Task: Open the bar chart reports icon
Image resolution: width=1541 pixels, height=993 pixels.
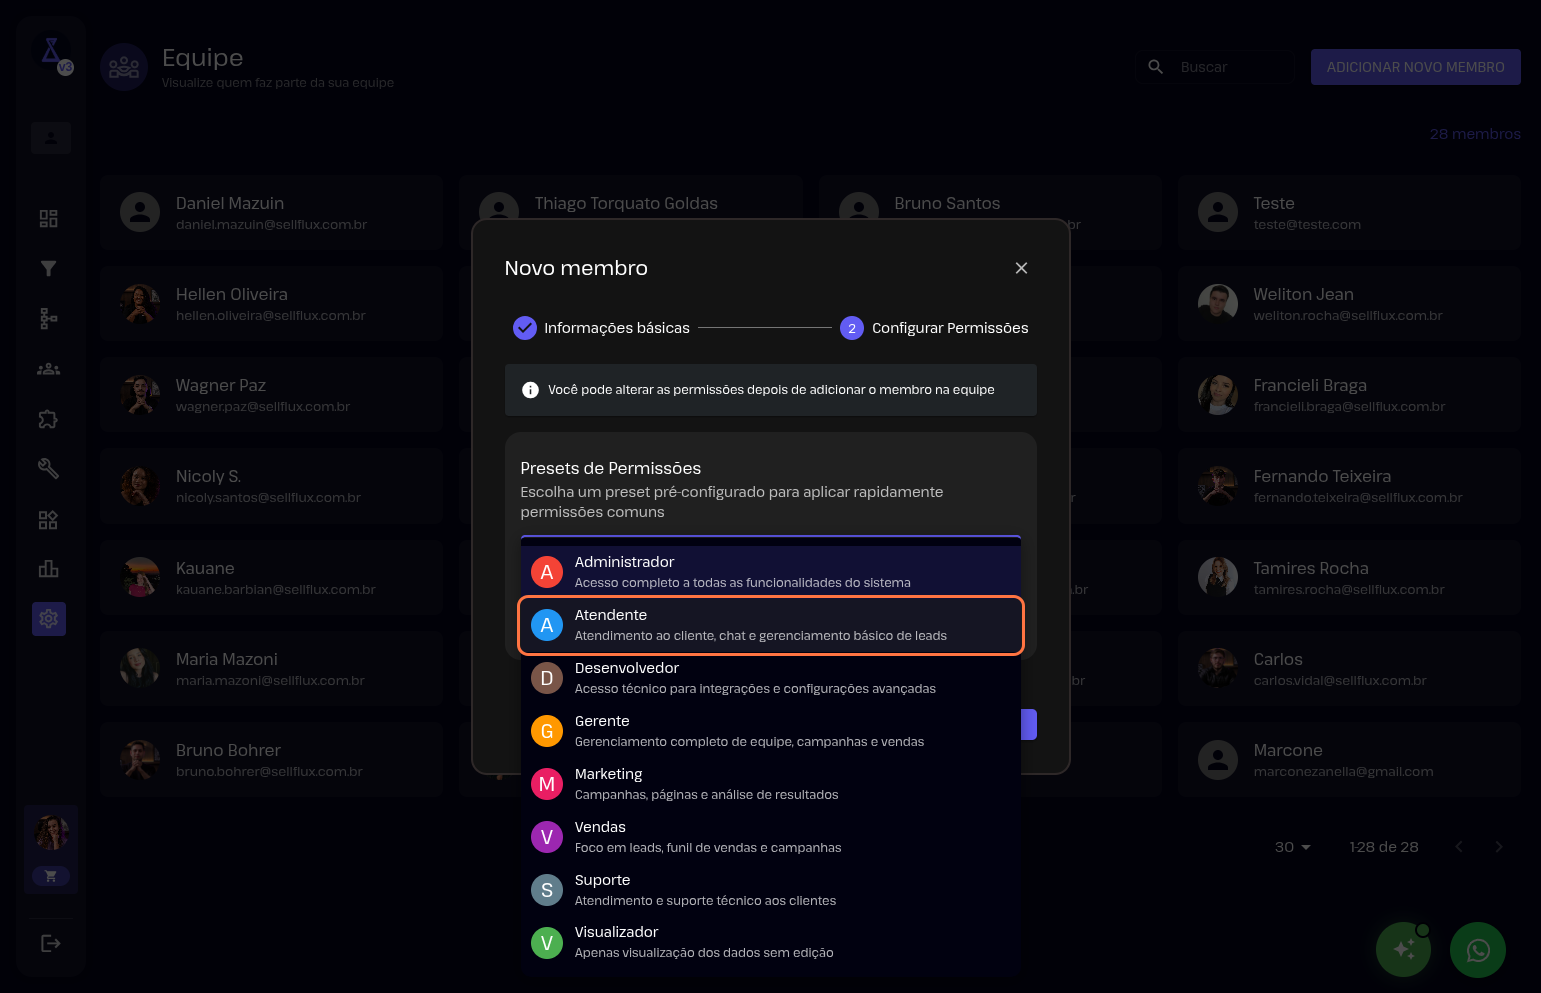Action: (x=48, y=569)
